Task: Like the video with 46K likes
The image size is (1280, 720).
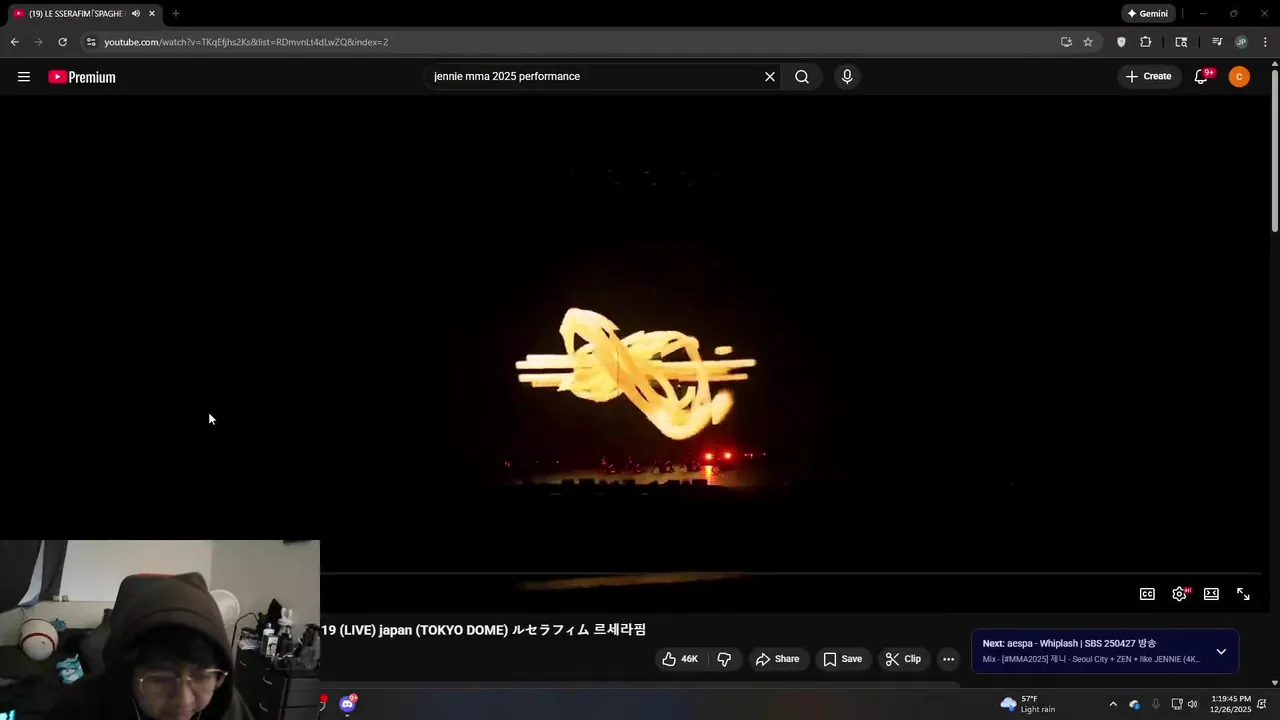Action: (680, 659)
